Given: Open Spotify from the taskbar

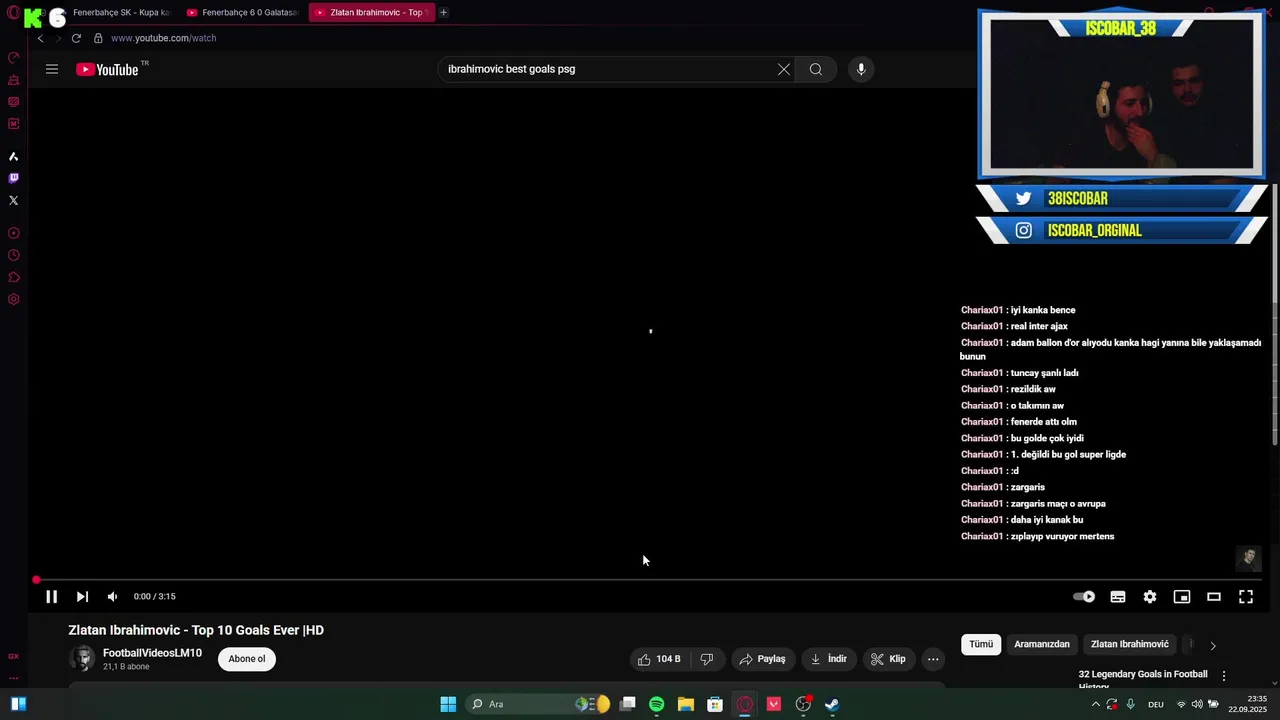Looking at the screenshot, I should 656,704.
